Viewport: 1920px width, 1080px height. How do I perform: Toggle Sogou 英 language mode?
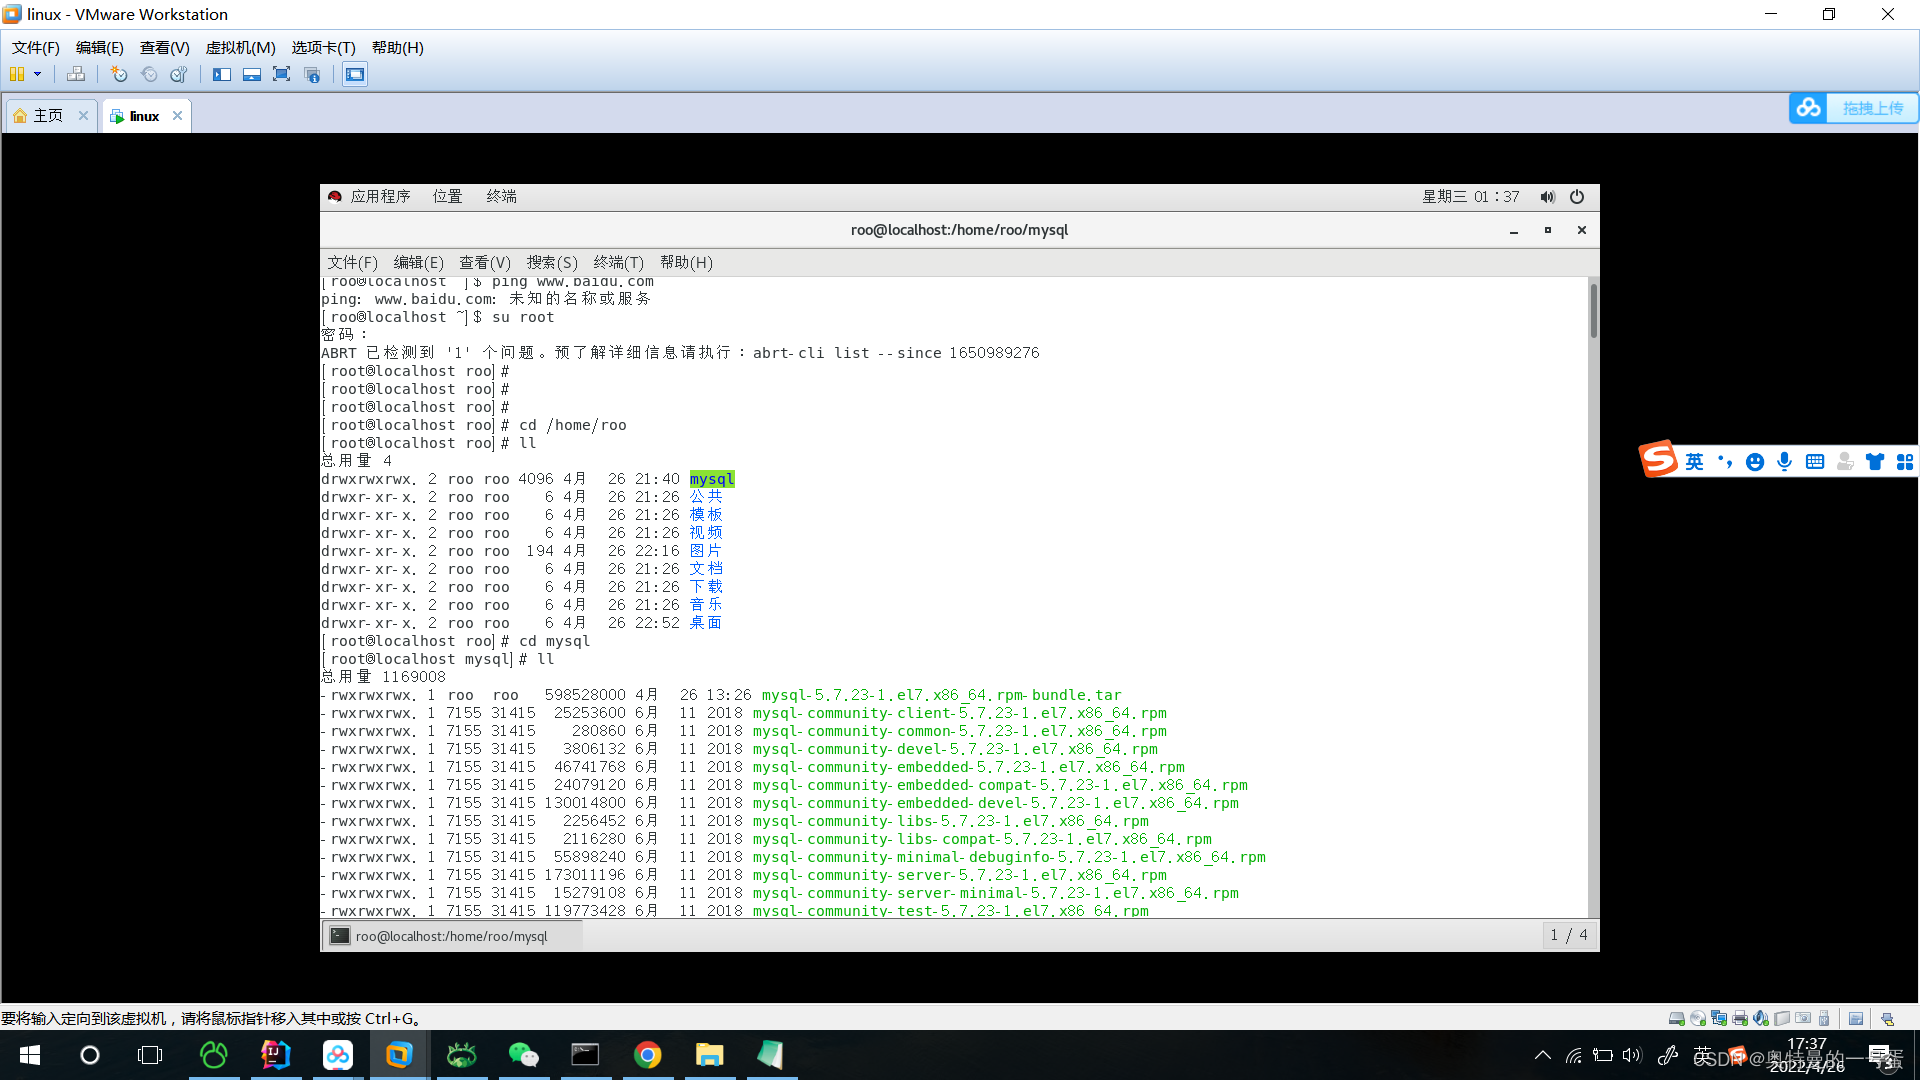(x=1694, y=461)
